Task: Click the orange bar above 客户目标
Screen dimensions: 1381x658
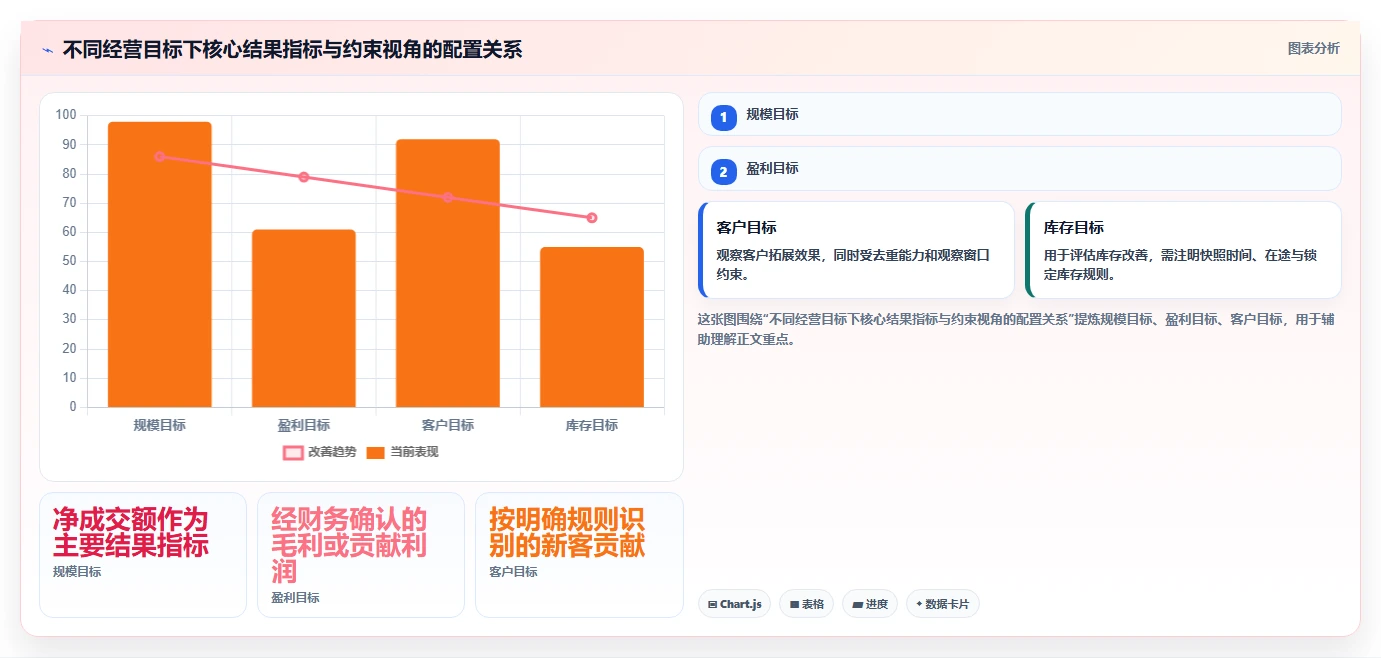Action: coord(448,273)
